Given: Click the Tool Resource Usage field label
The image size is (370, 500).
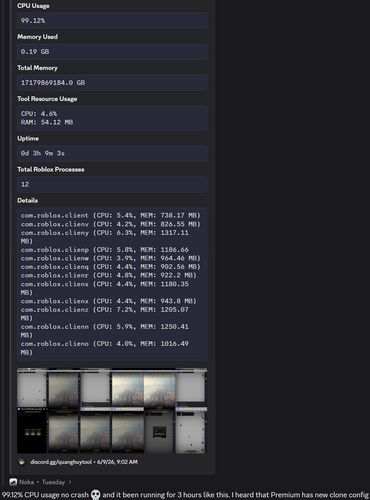Looking at the screenshot, I should (47, 99).
